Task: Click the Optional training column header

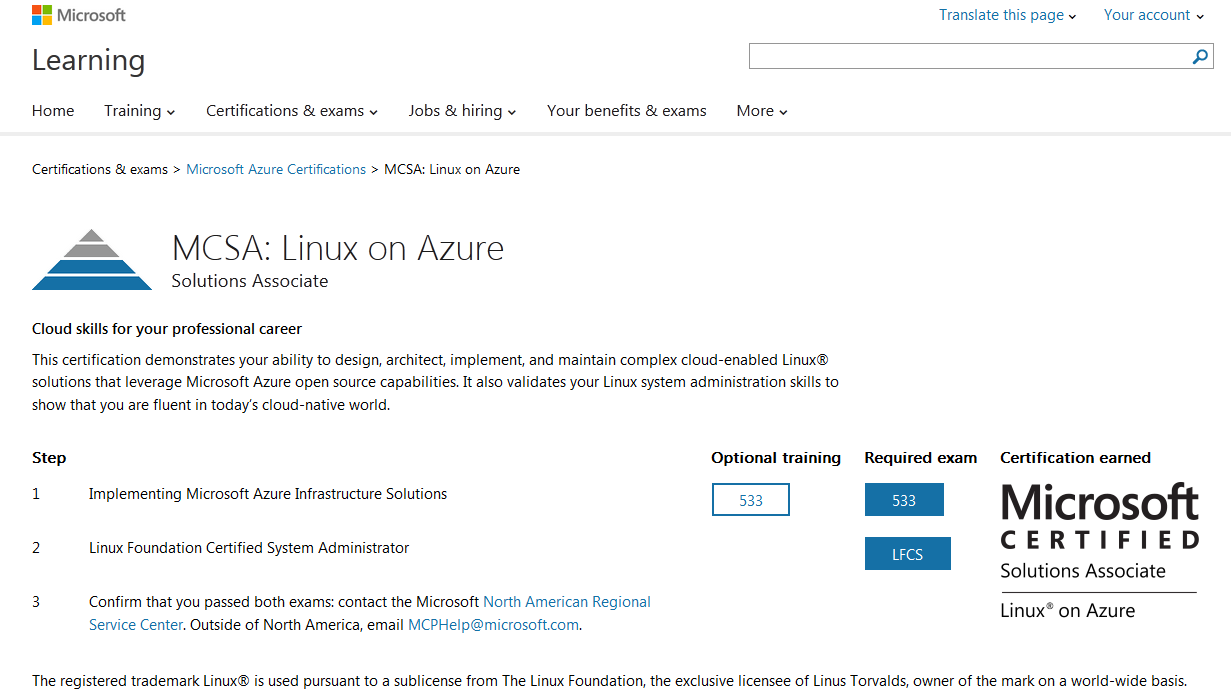Action: (x=776, y=458)
